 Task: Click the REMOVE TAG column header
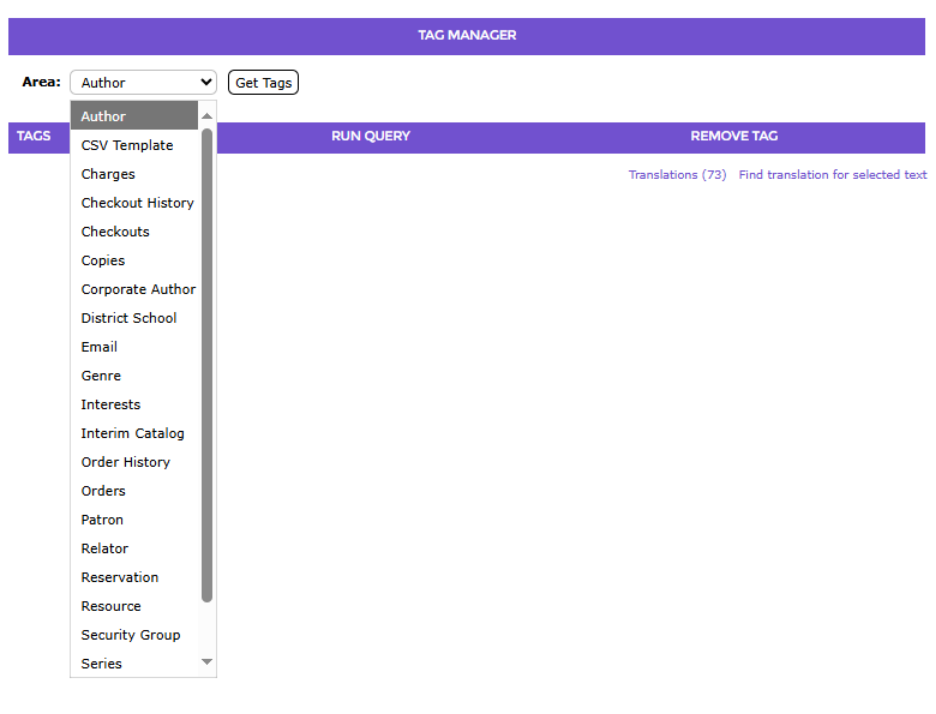point(734,136)
